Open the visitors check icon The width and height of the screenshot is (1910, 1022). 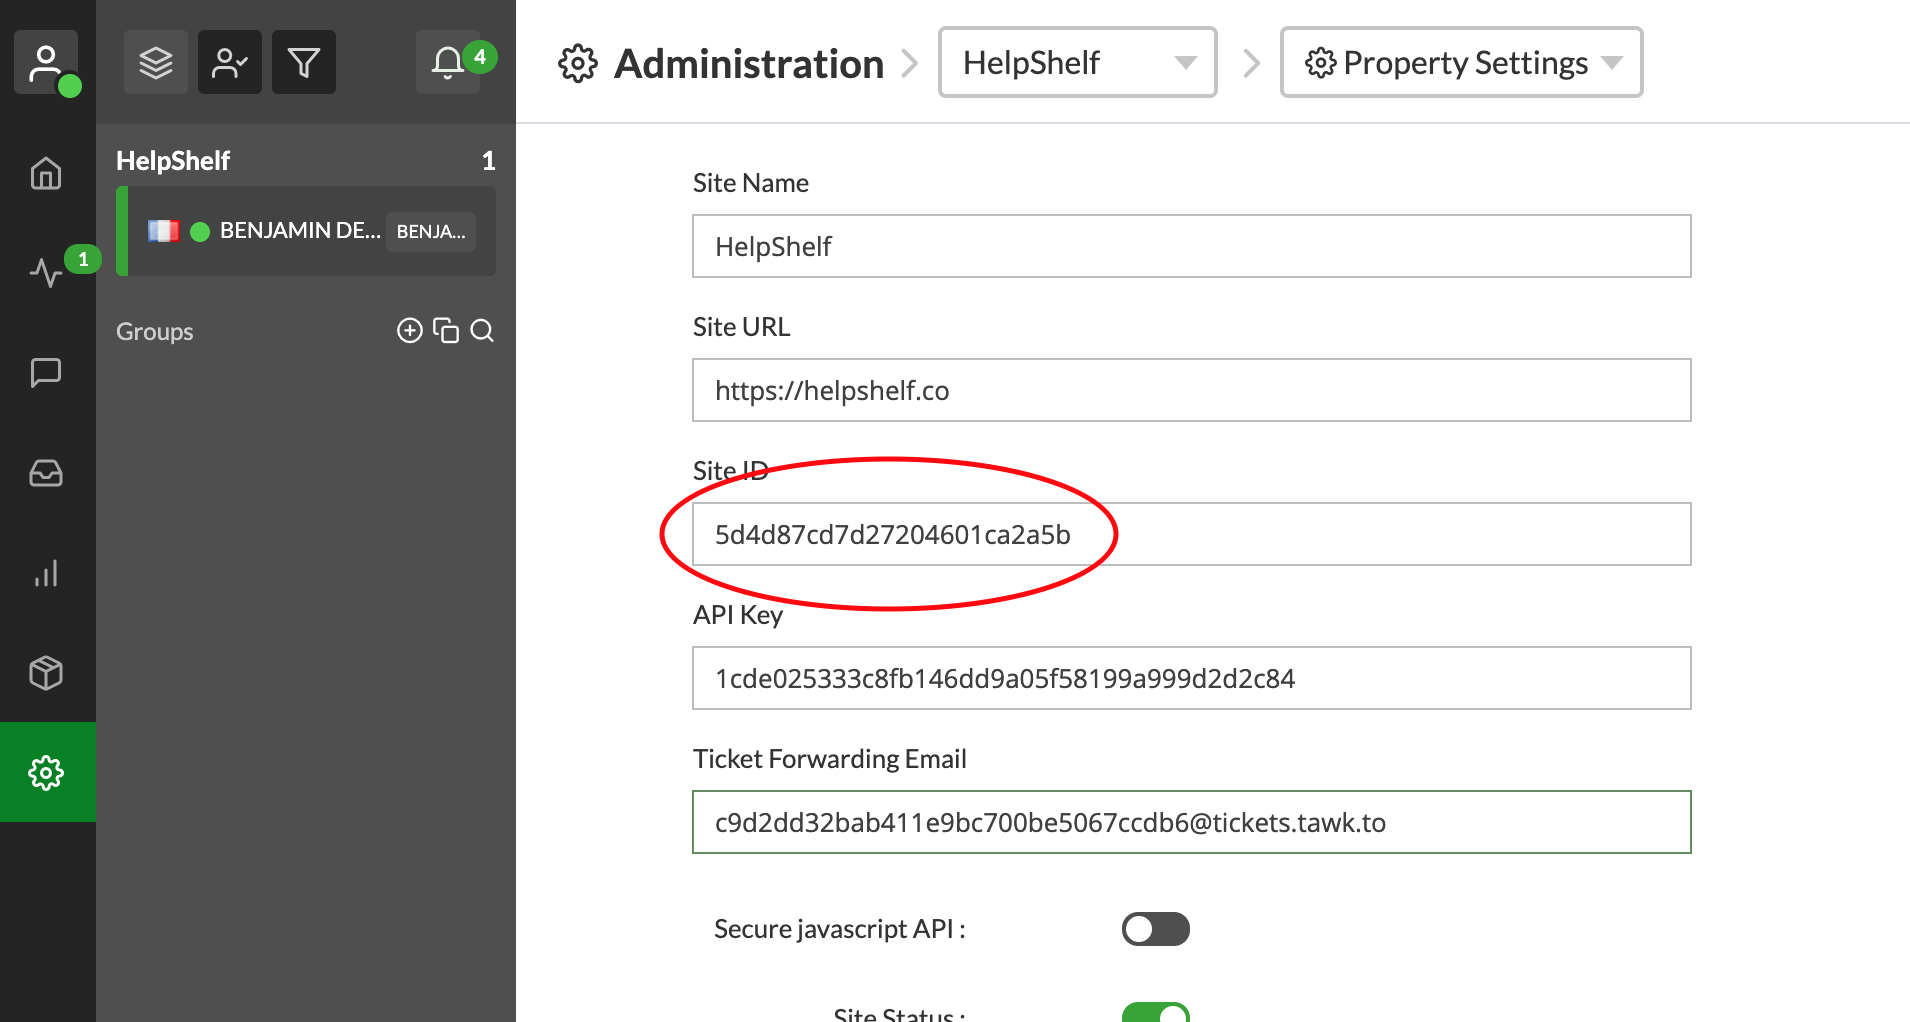click(x=230, y=62)
